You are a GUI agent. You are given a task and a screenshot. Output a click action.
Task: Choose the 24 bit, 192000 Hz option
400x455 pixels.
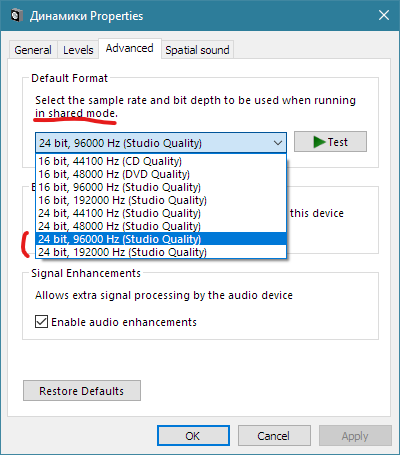click(x=161, y=252)
